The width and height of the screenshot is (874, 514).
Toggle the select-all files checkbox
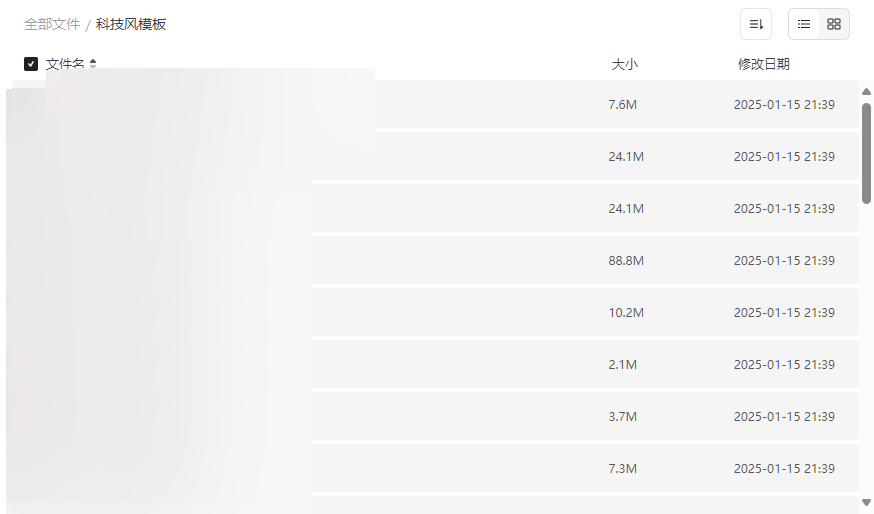(x=31, y=64)
